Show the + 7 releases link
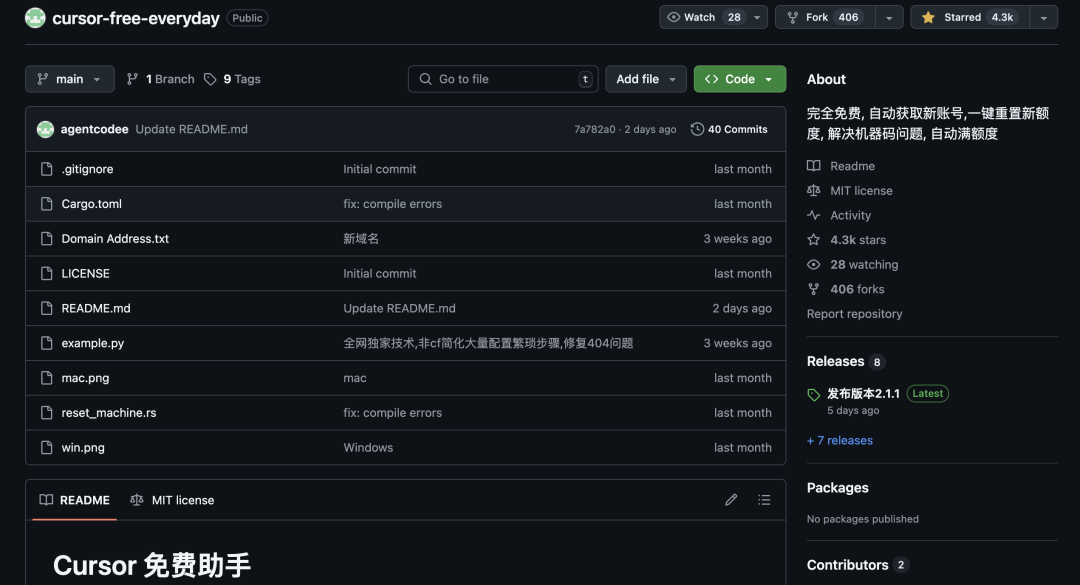The height and width of the screenshot is (585, 1080). [x=840, y=440]
